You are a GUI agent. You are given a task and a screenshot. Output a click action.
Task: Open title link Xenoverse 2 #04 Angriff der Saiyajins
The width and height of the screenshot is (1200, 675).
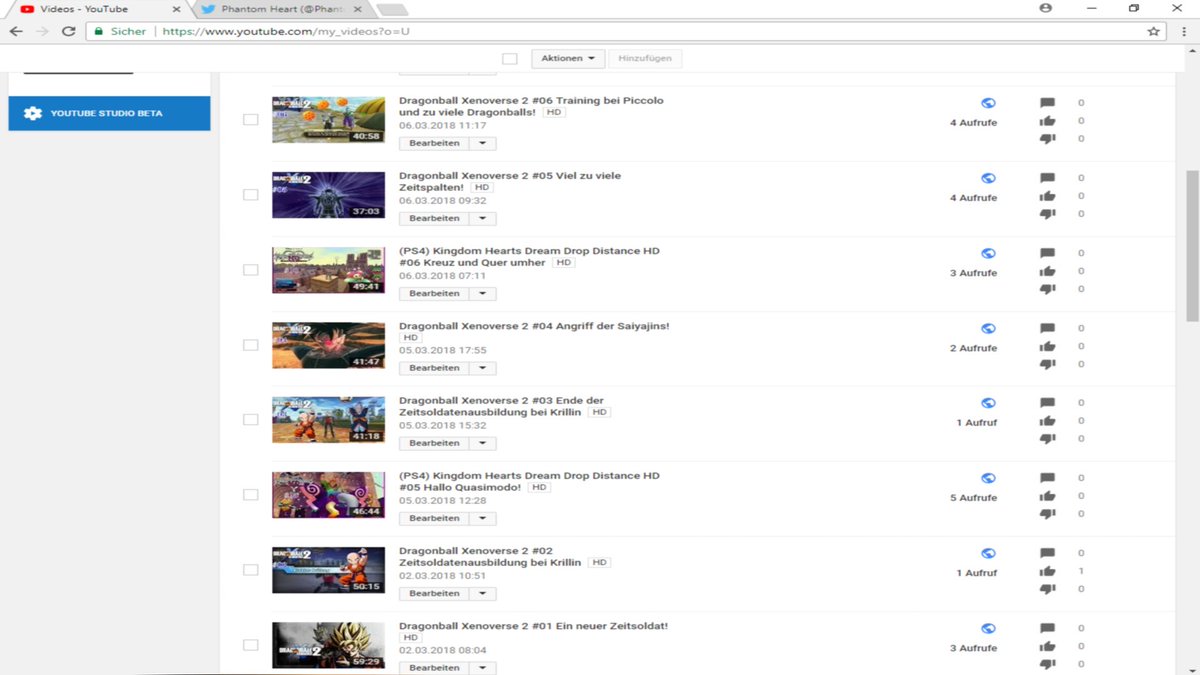click(x=534, y=326)
